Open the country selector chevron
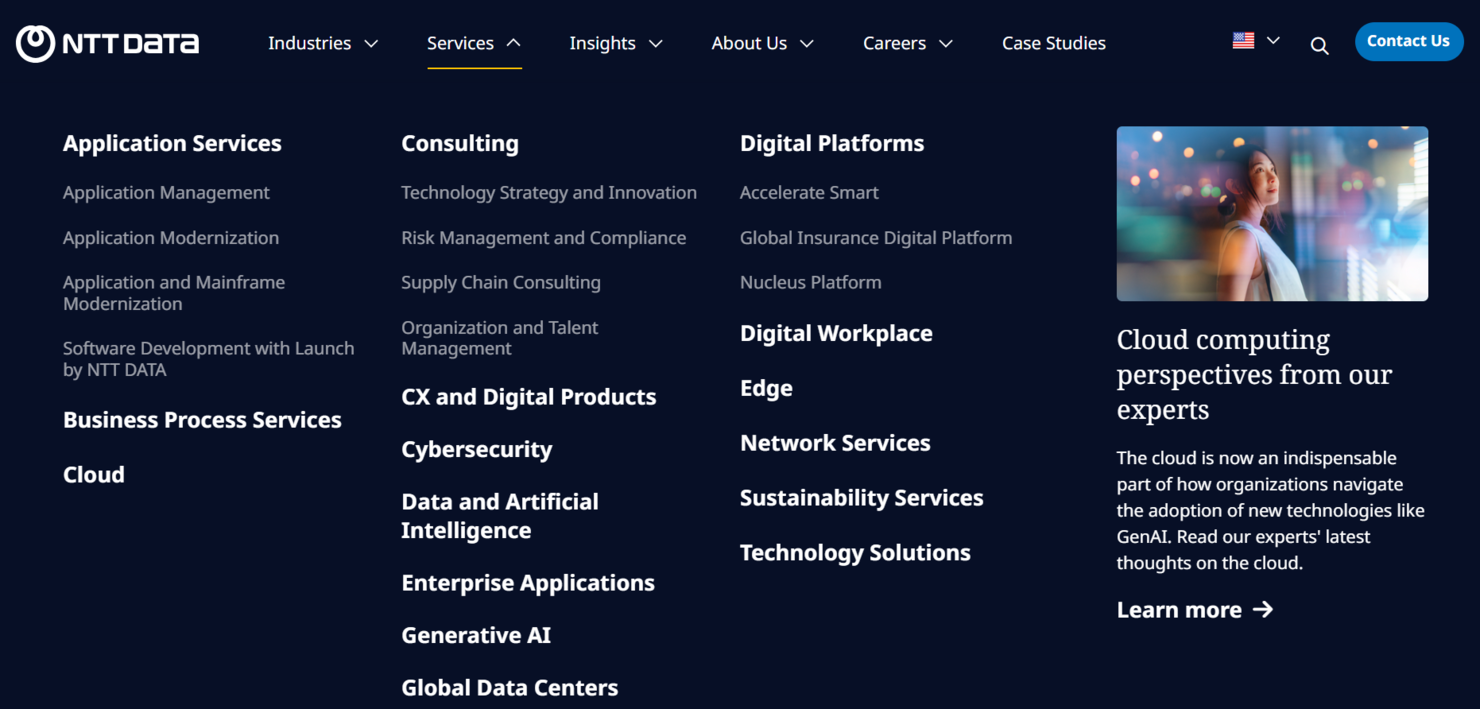 pyautogui.click(x=1273, y=39)
